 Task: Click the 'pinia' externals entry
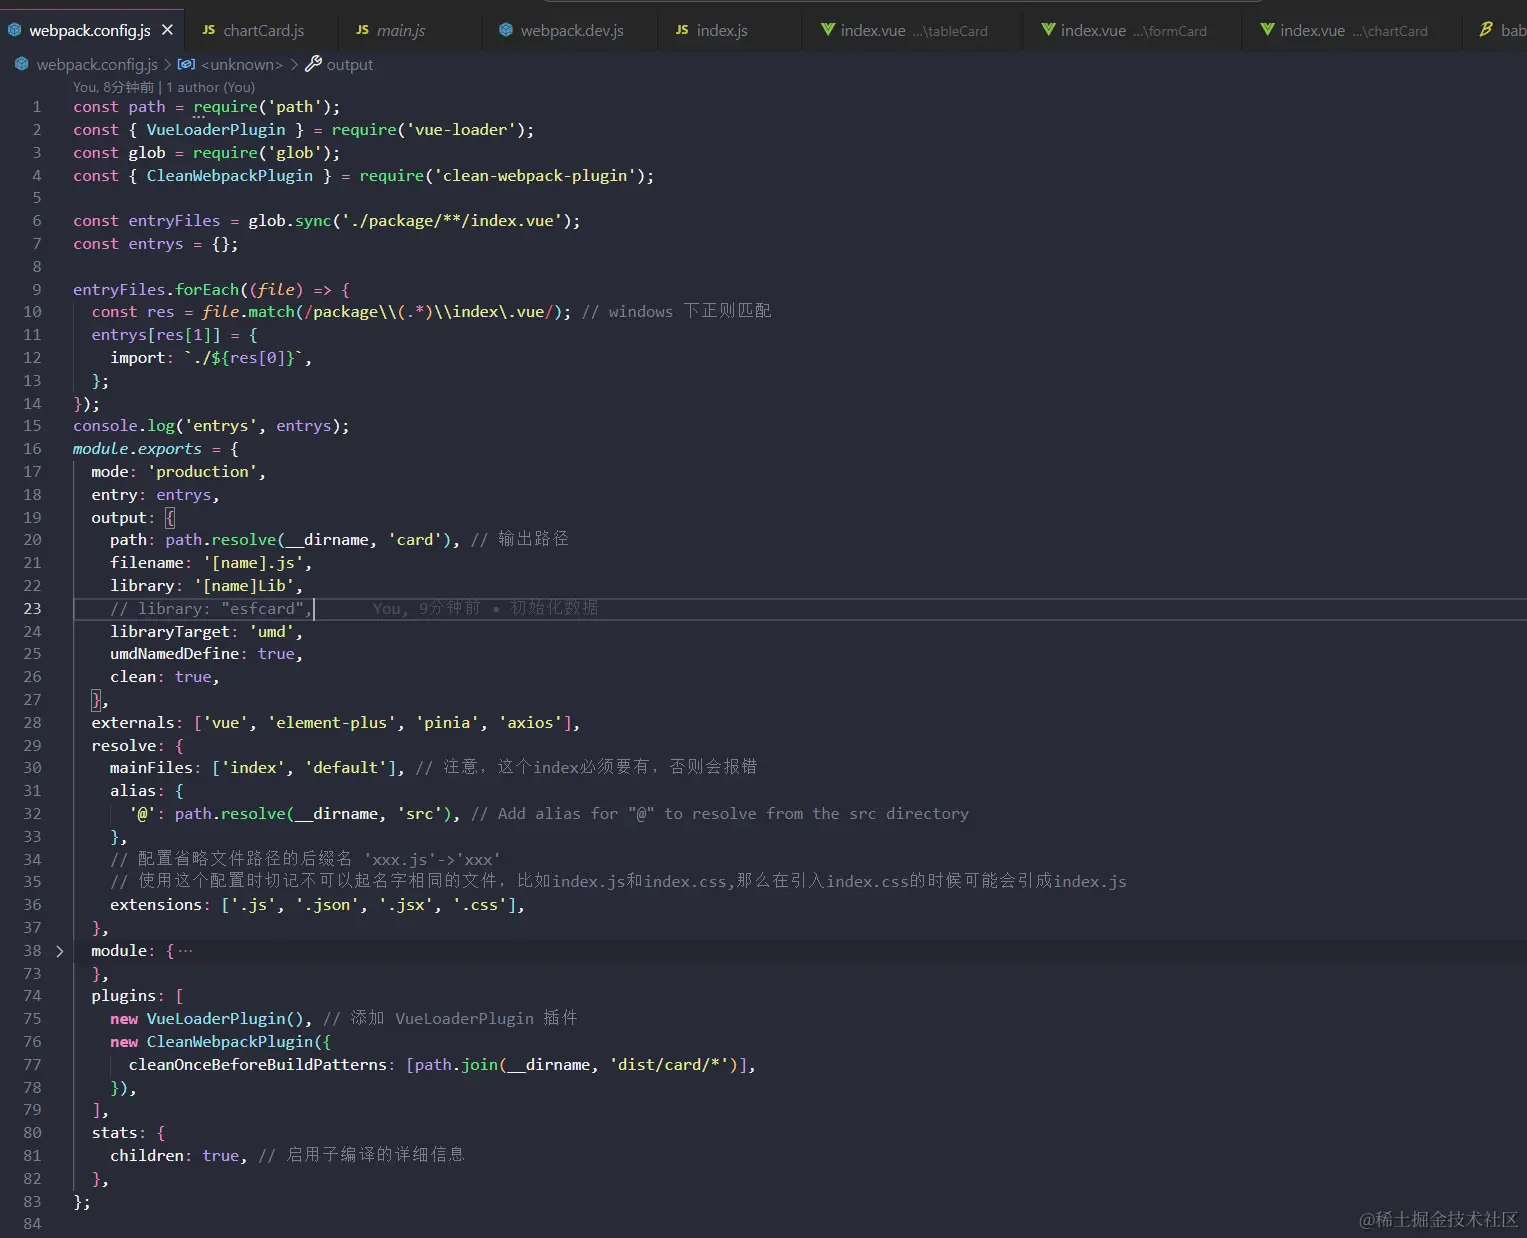click(447, 723)
